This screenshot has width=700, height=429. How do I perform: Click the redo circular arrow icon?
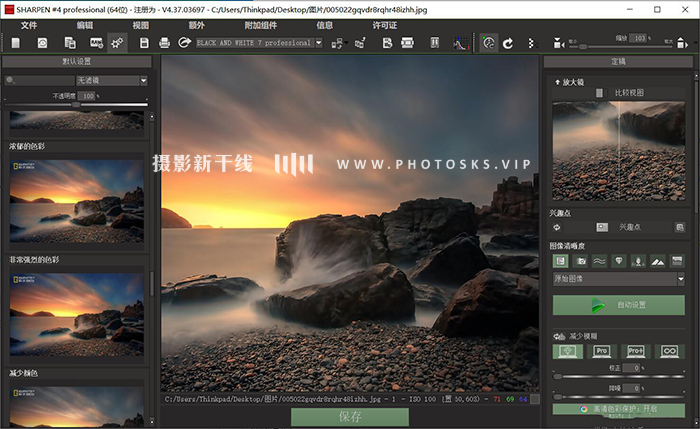click(x=508, y=43)
